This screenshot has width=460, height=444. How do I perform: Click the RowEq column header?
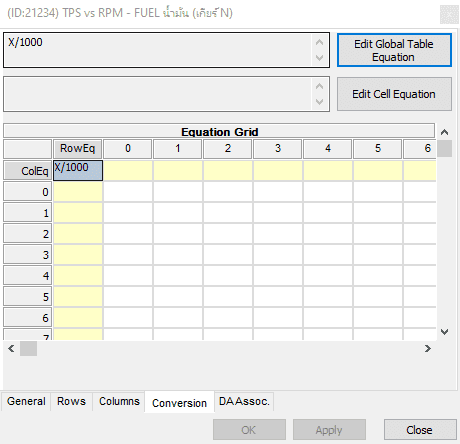(78, 149)
